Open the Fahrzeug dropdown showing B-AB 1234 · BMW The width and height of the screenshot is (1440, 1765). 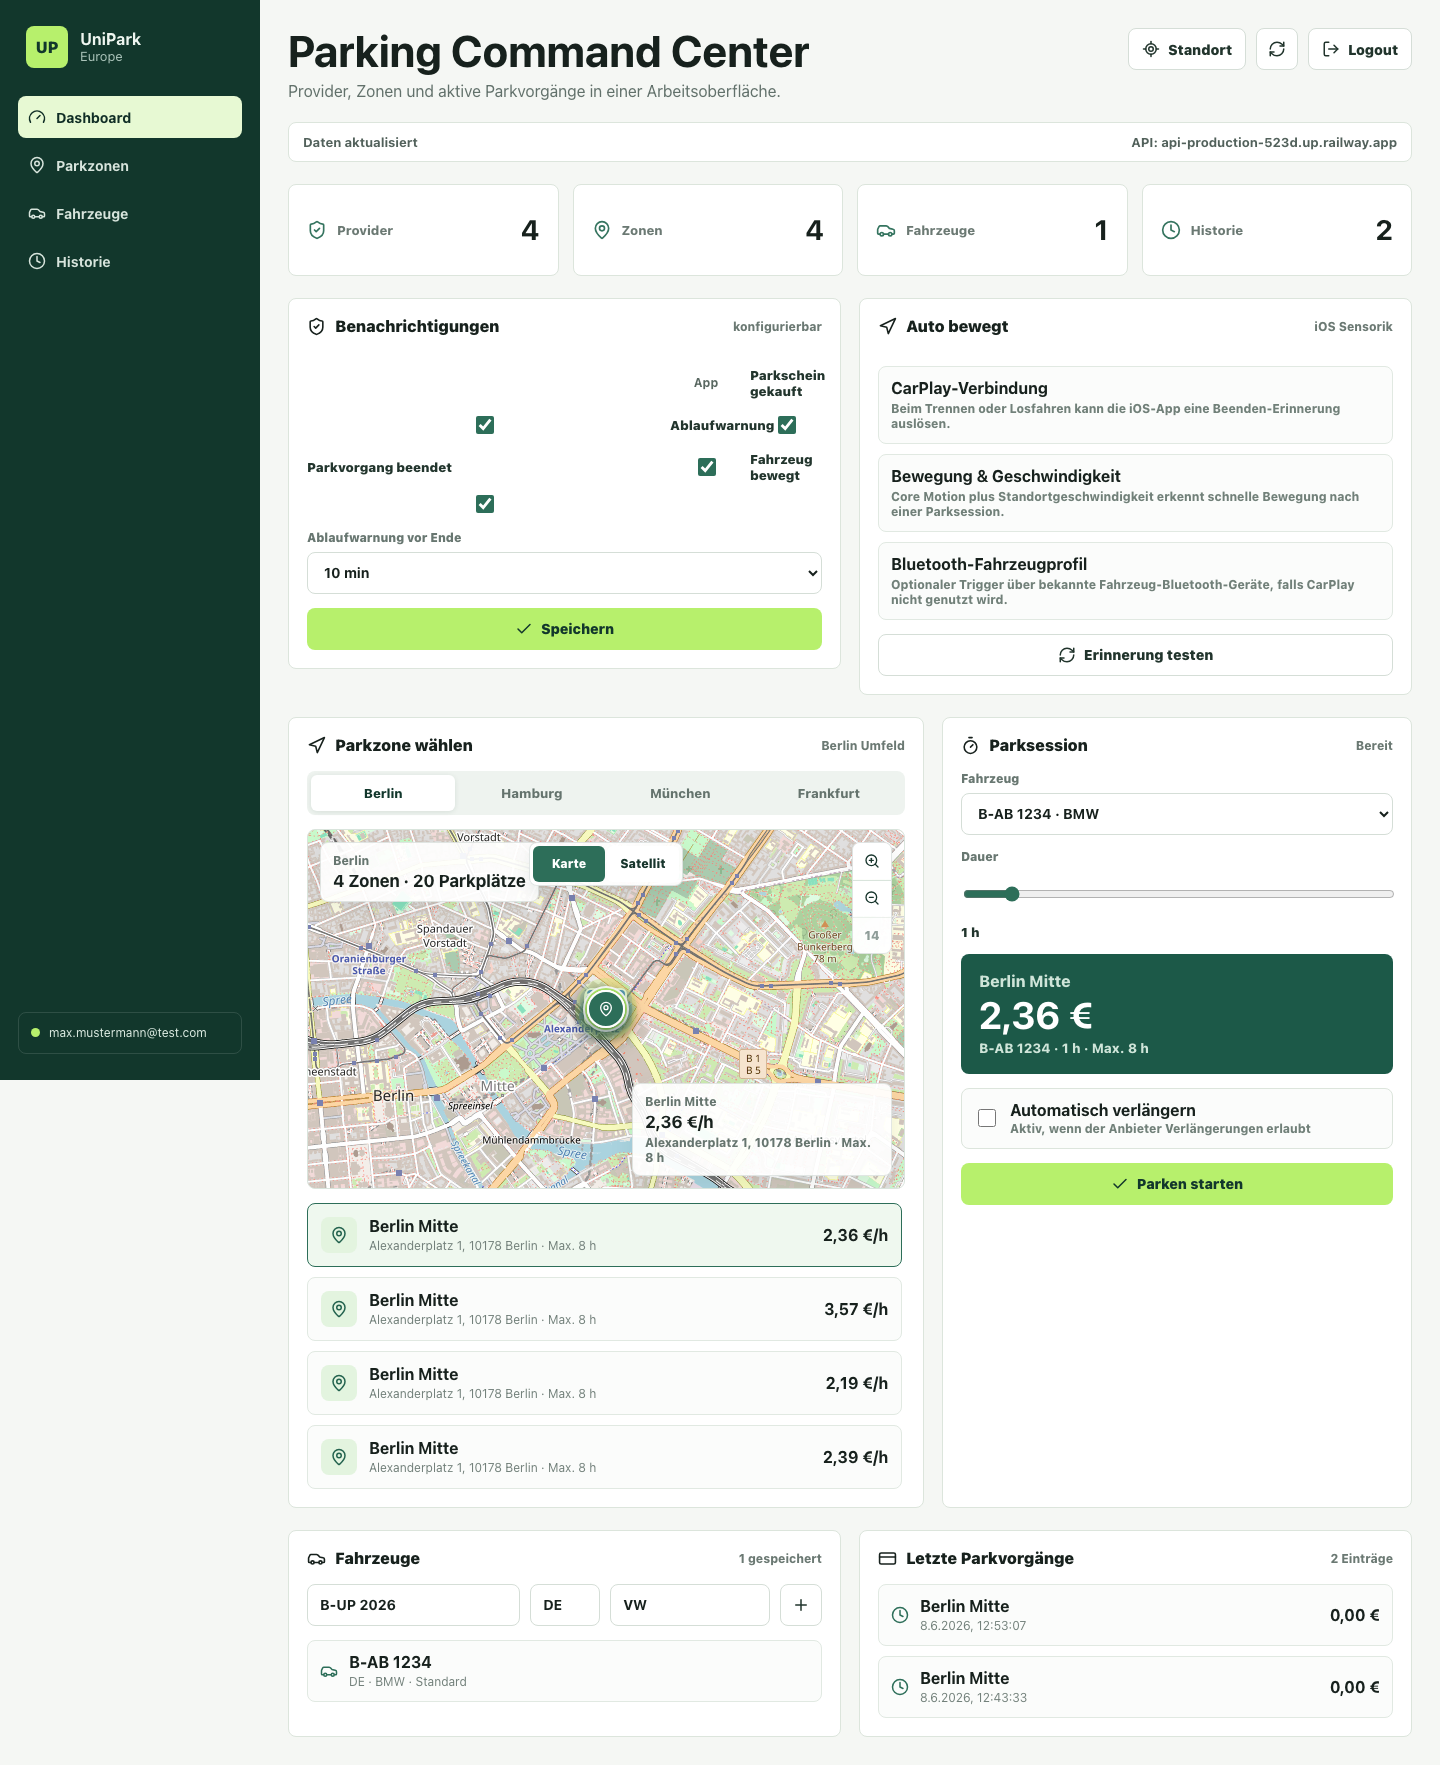1177,814
